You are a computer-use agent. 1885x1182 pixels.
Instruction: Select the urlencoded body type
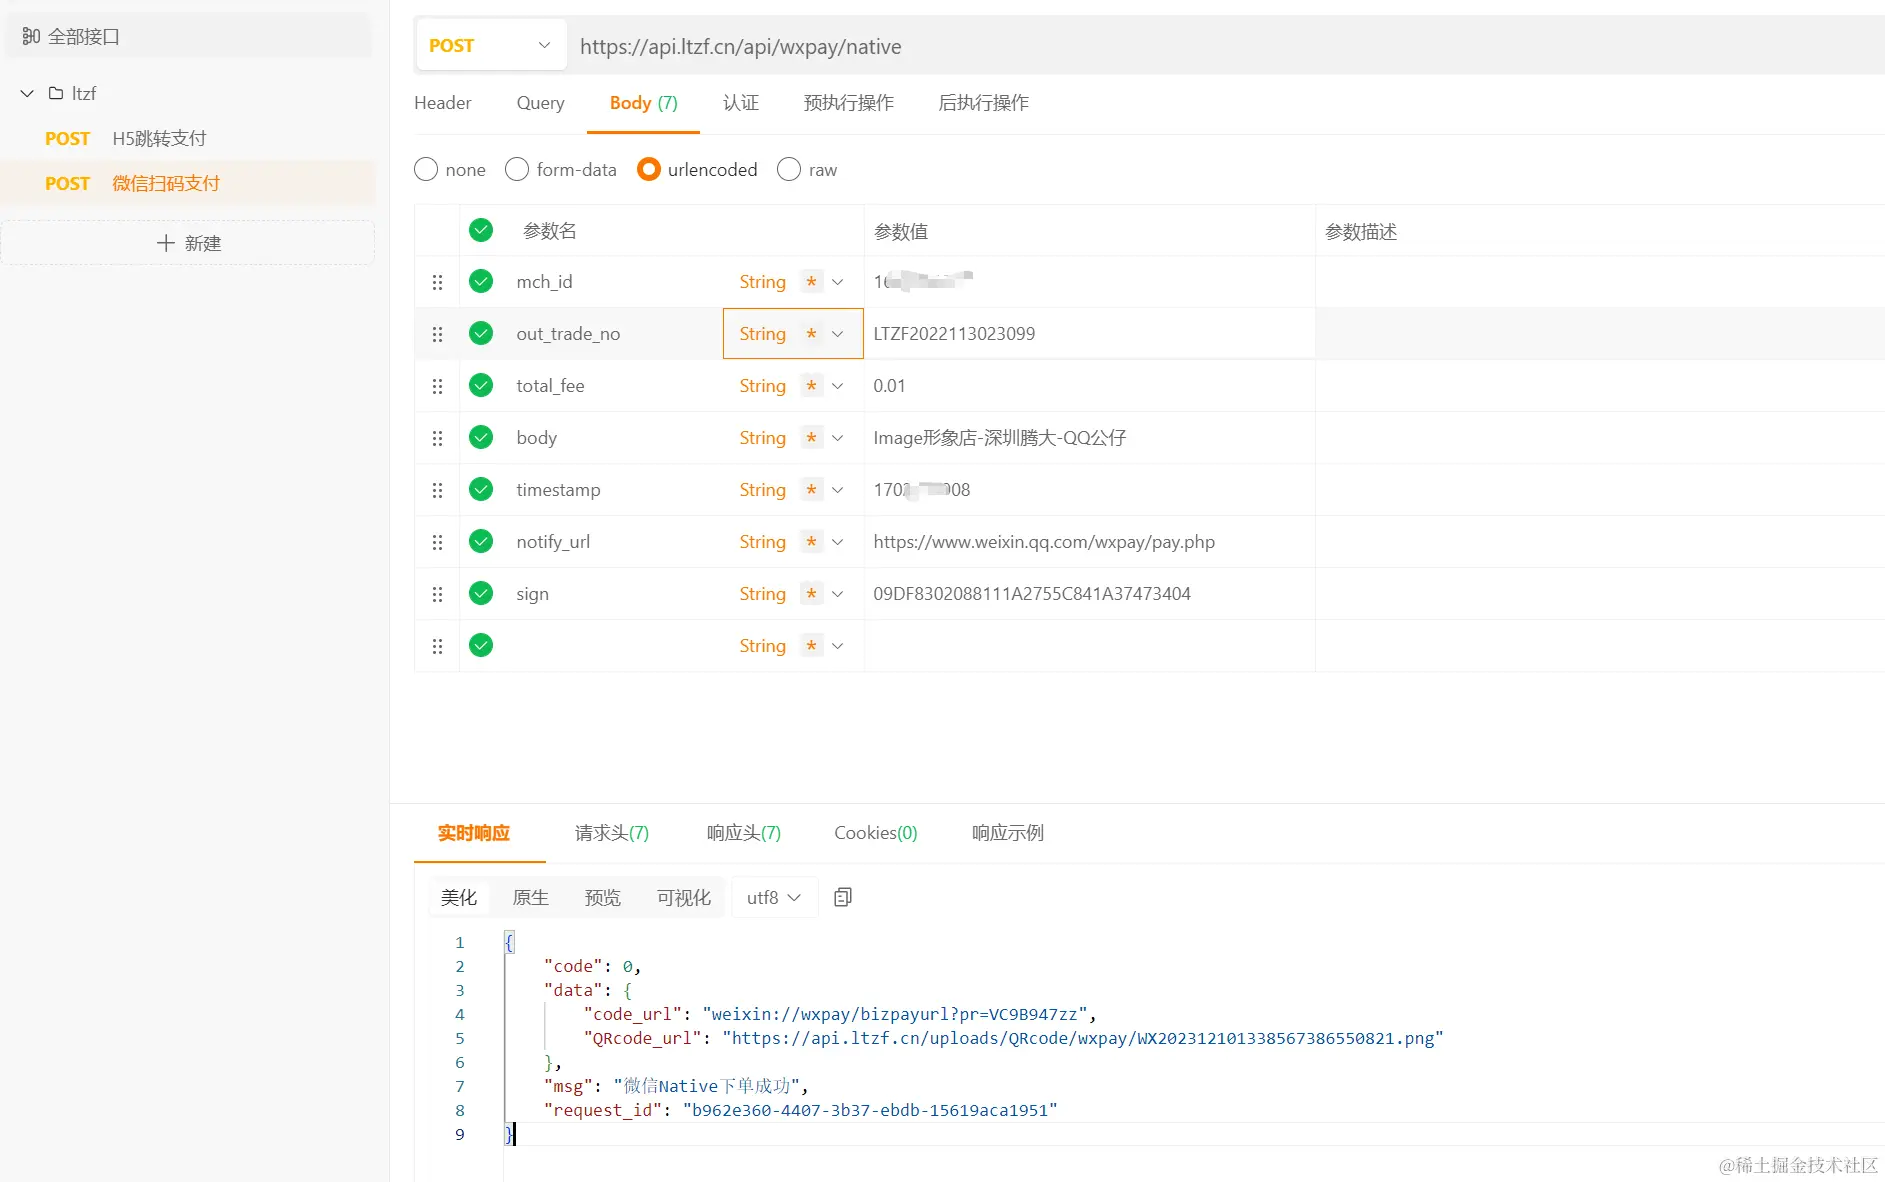[x=649, y=169]
